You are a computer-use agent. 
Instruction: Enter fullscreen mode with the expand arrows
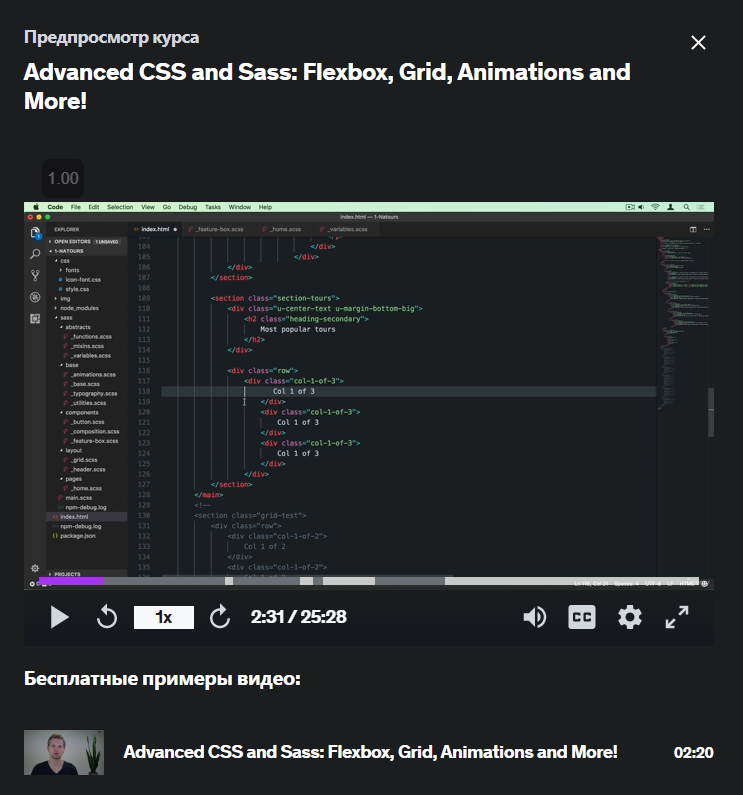[x=677, y=617]
